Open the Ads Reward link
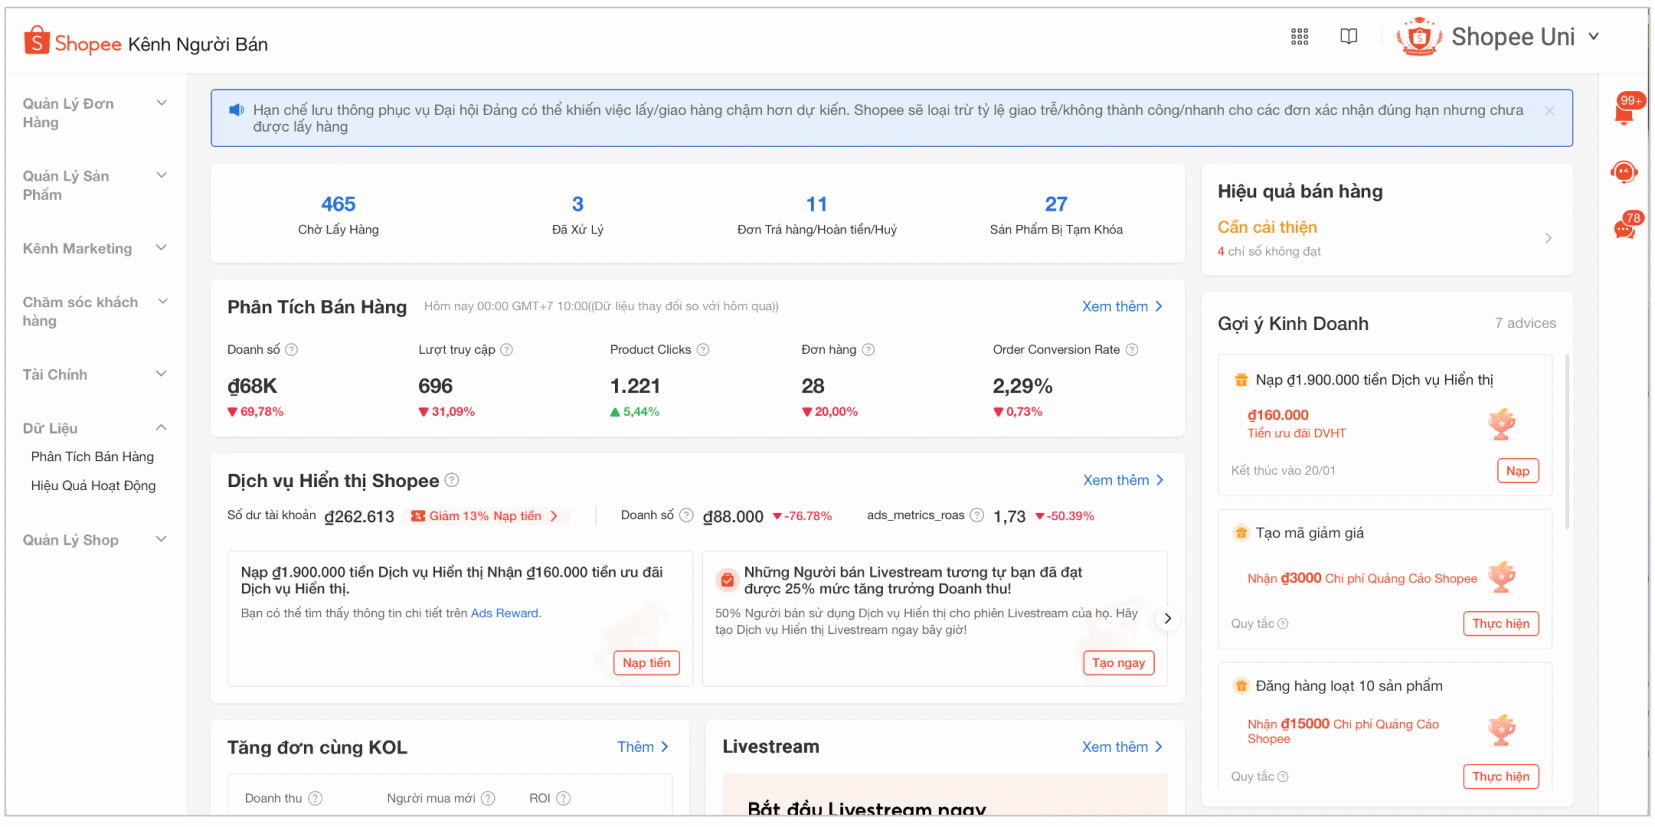The image size is (1655, 827). (504, 614)
